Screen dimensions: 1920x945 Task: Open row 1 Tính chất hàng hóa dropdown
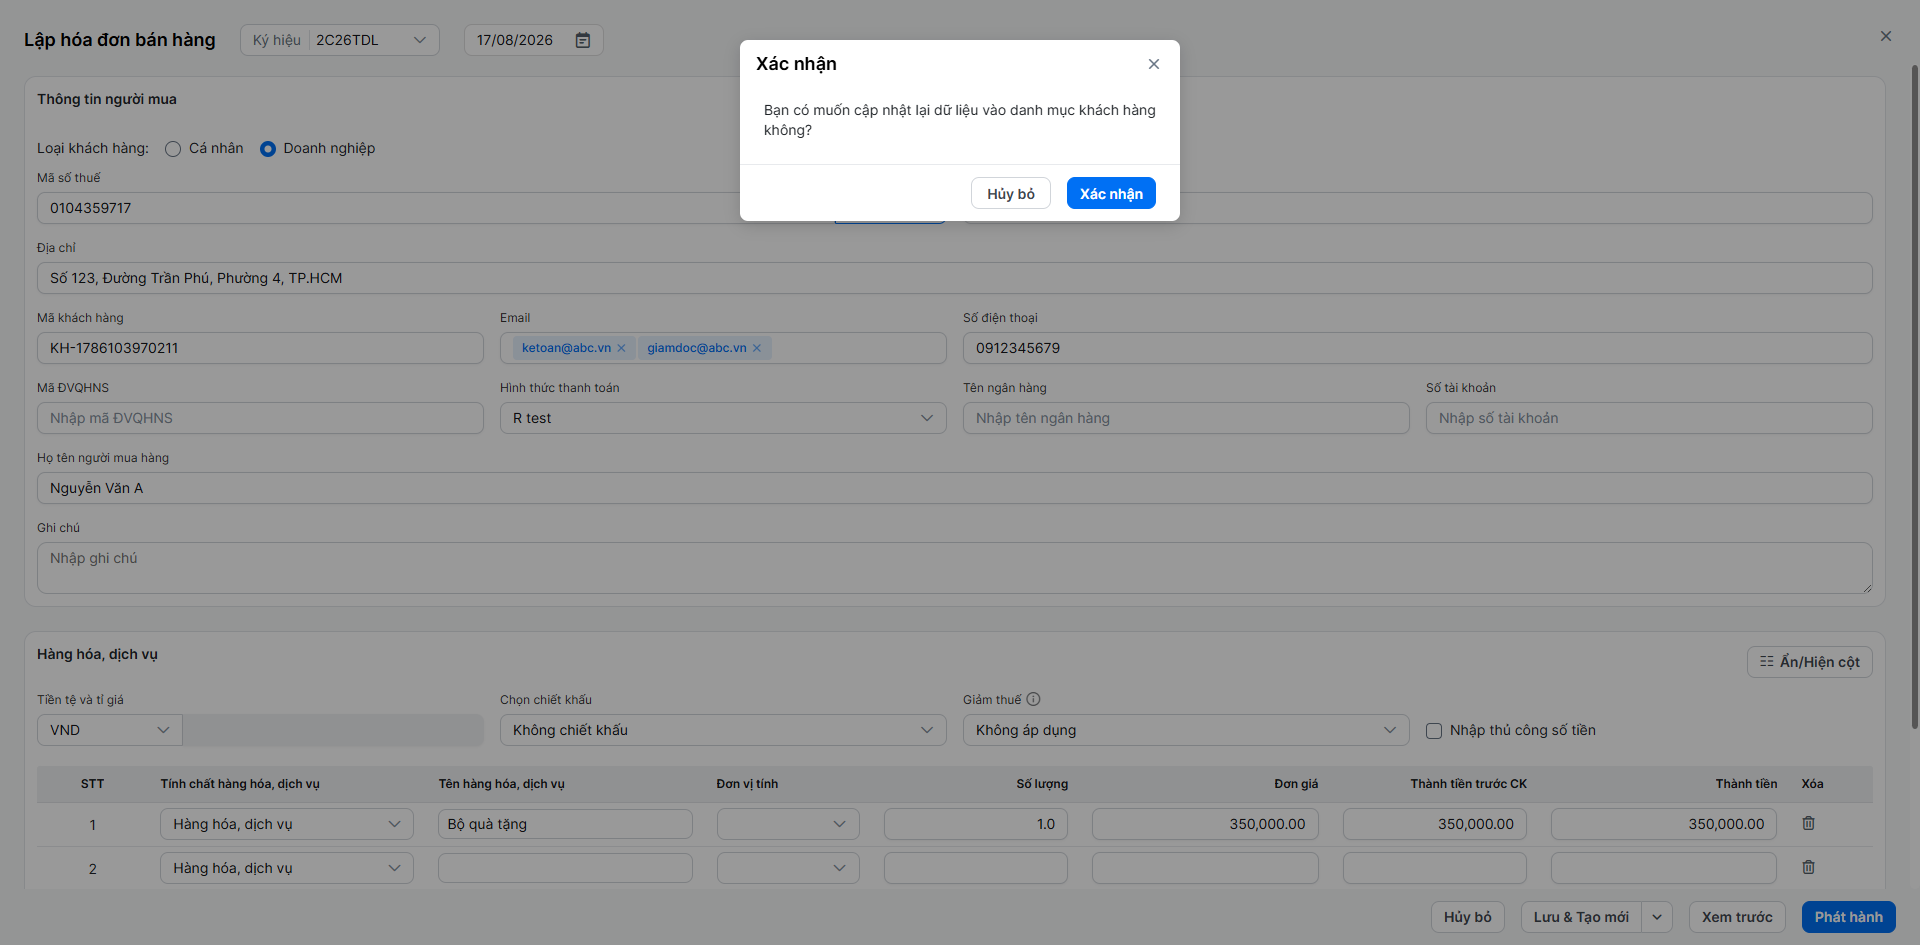coord(287,824)
